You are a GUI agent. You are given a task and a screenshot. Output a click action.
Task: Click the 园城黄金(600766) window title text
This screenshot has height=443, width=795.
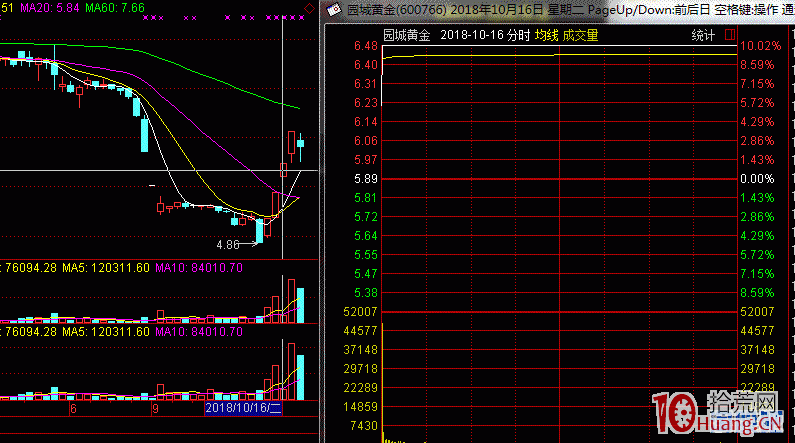[x=397, y=10]
